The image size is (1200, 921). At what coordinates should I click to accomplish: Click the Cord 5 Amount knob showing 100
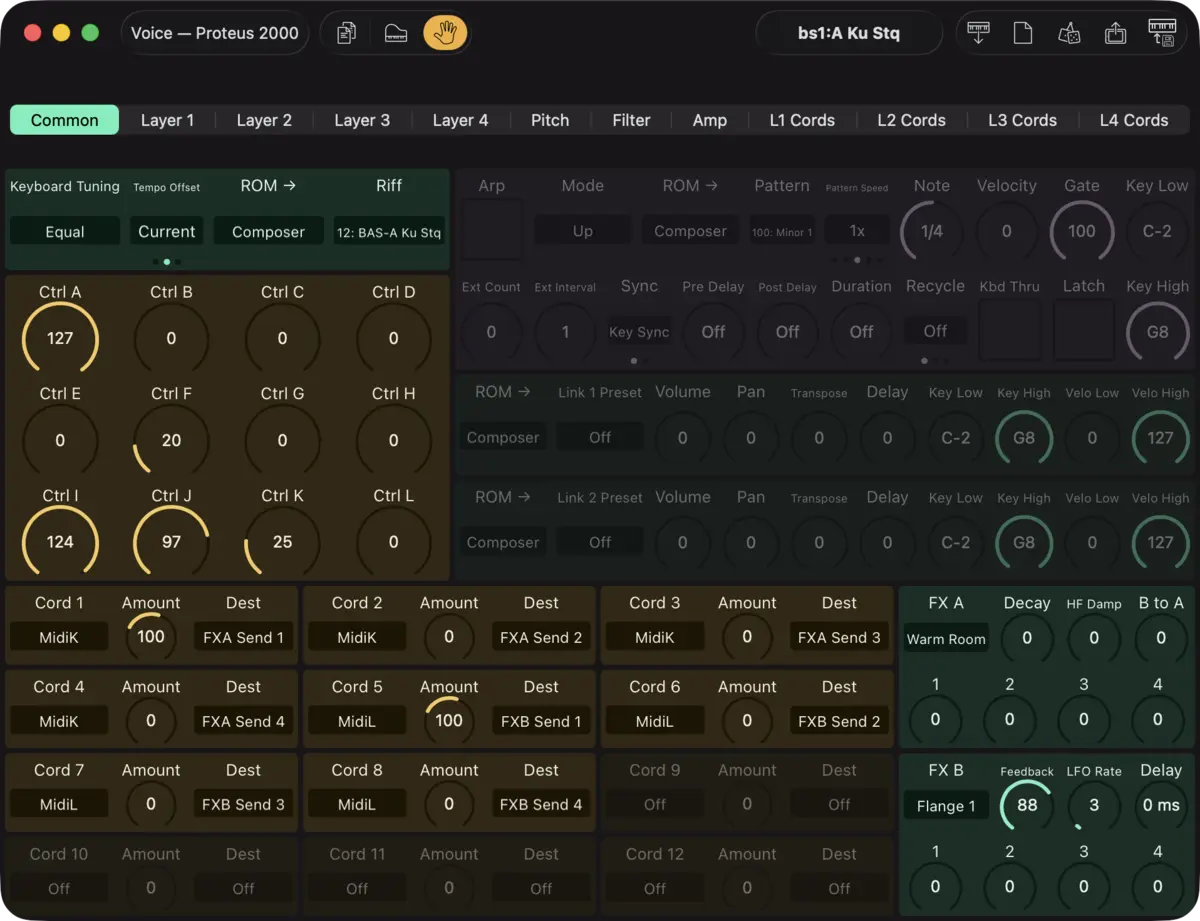click(449, 720)
